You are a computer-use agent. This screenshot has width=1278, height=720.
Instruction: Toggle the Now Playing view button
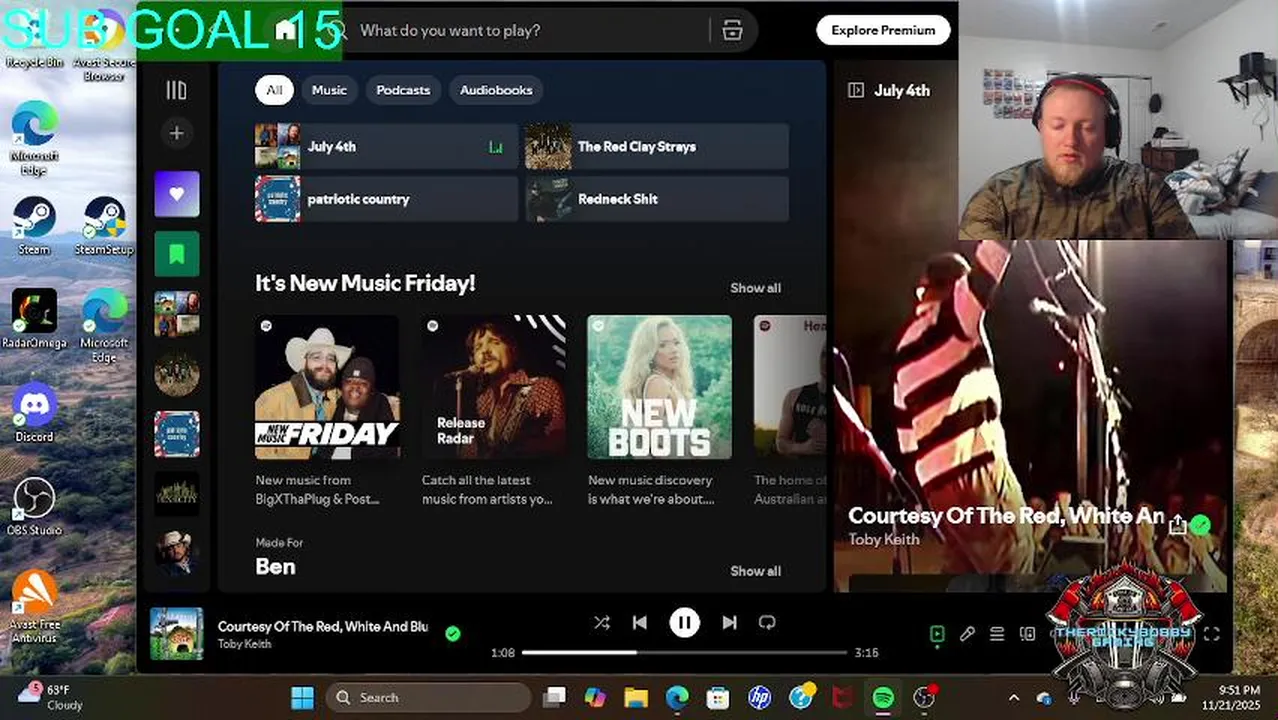click(937, 634)
